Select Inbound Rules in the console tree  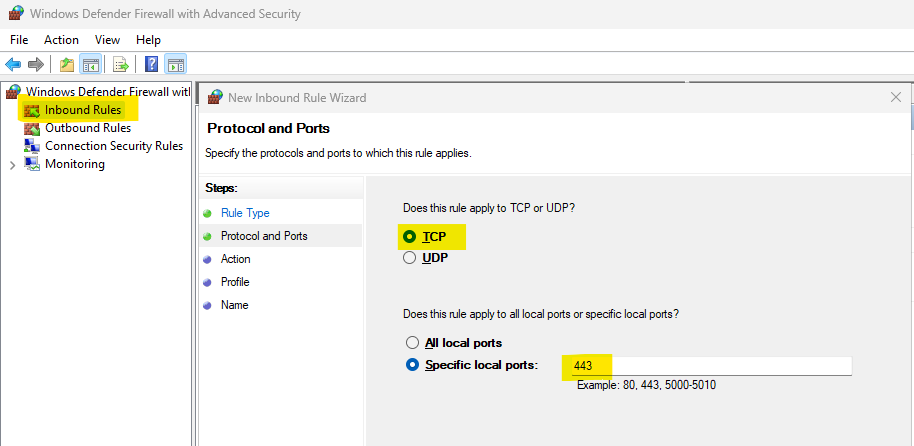(83, 110)
